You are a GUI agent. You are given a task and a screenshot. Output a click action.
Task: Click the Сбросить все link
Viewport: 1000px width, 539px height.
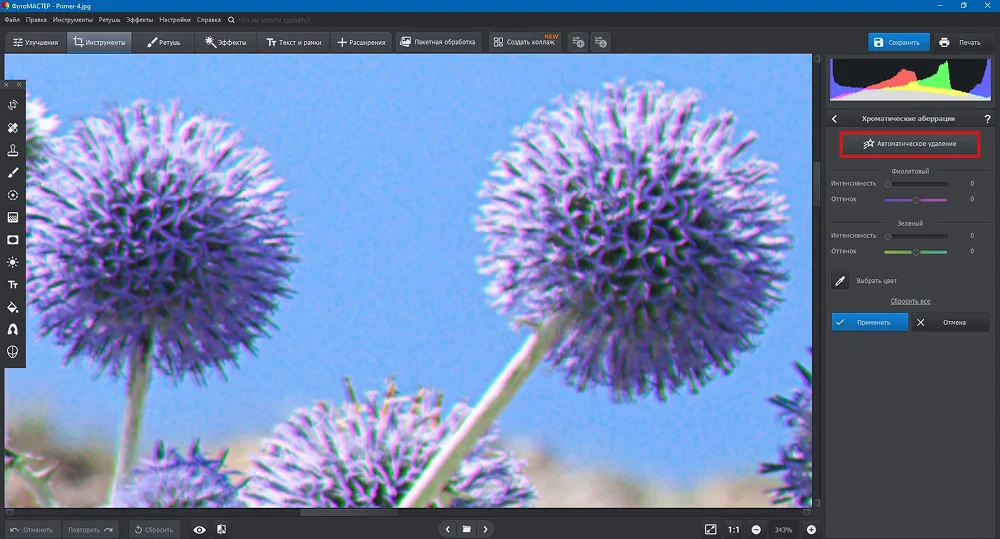pos(910,301)
